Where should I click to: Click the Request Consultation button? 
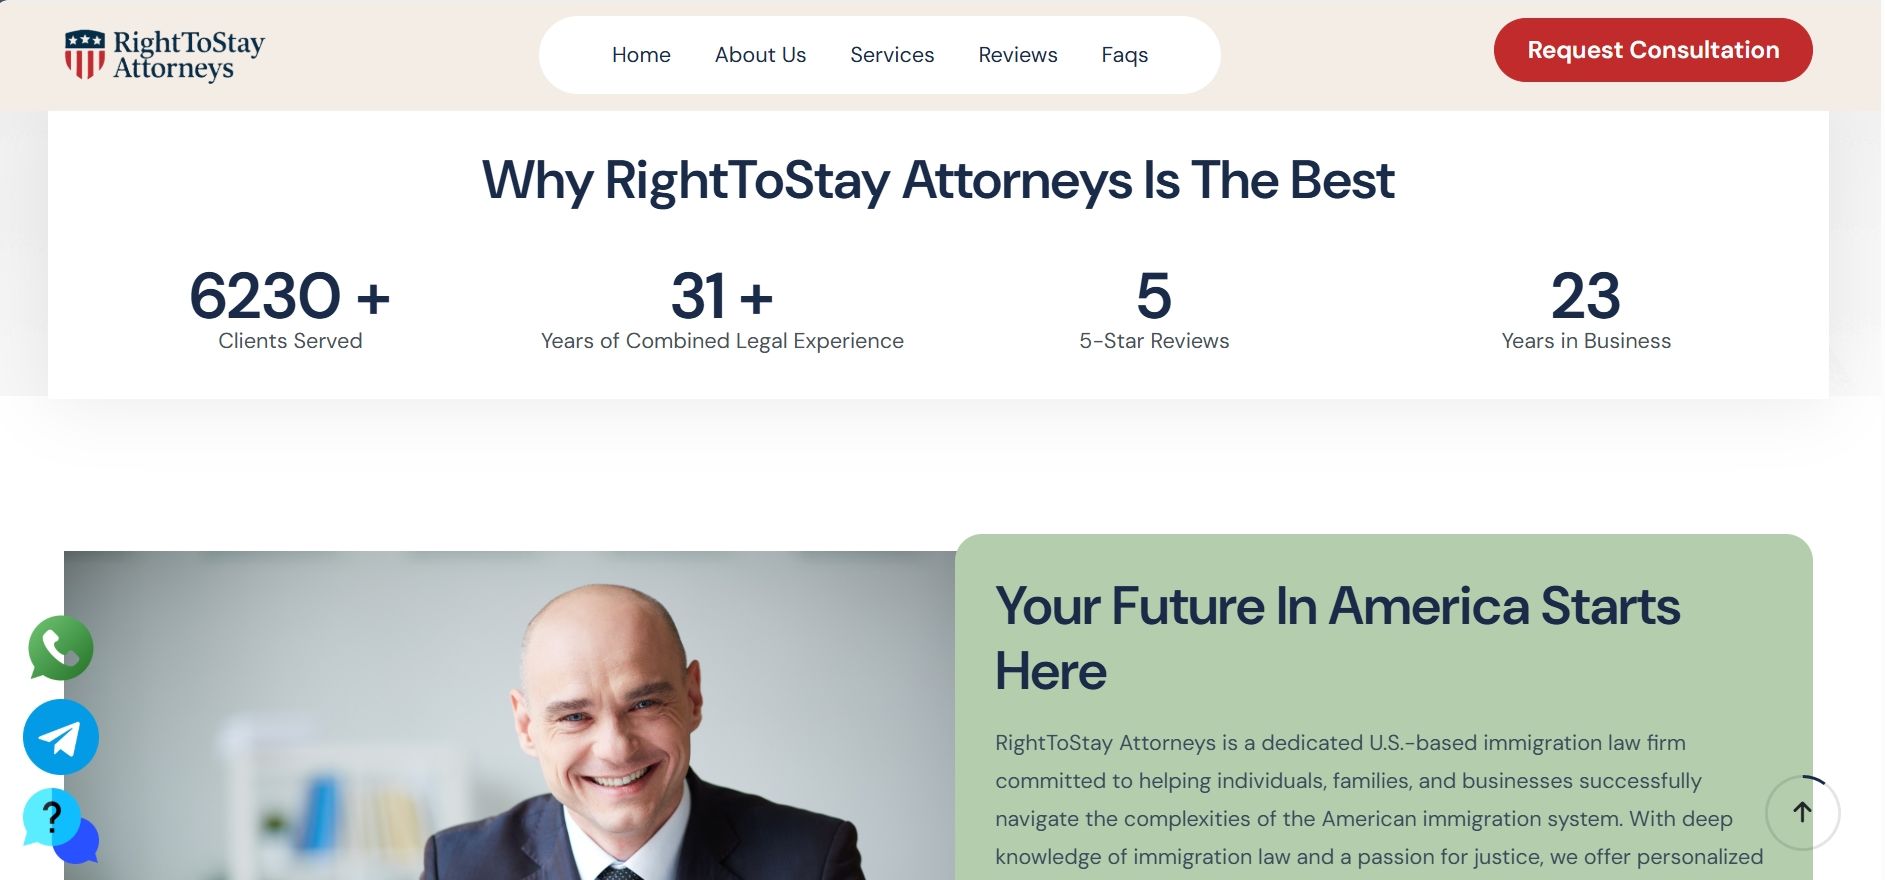(1653, 50)
